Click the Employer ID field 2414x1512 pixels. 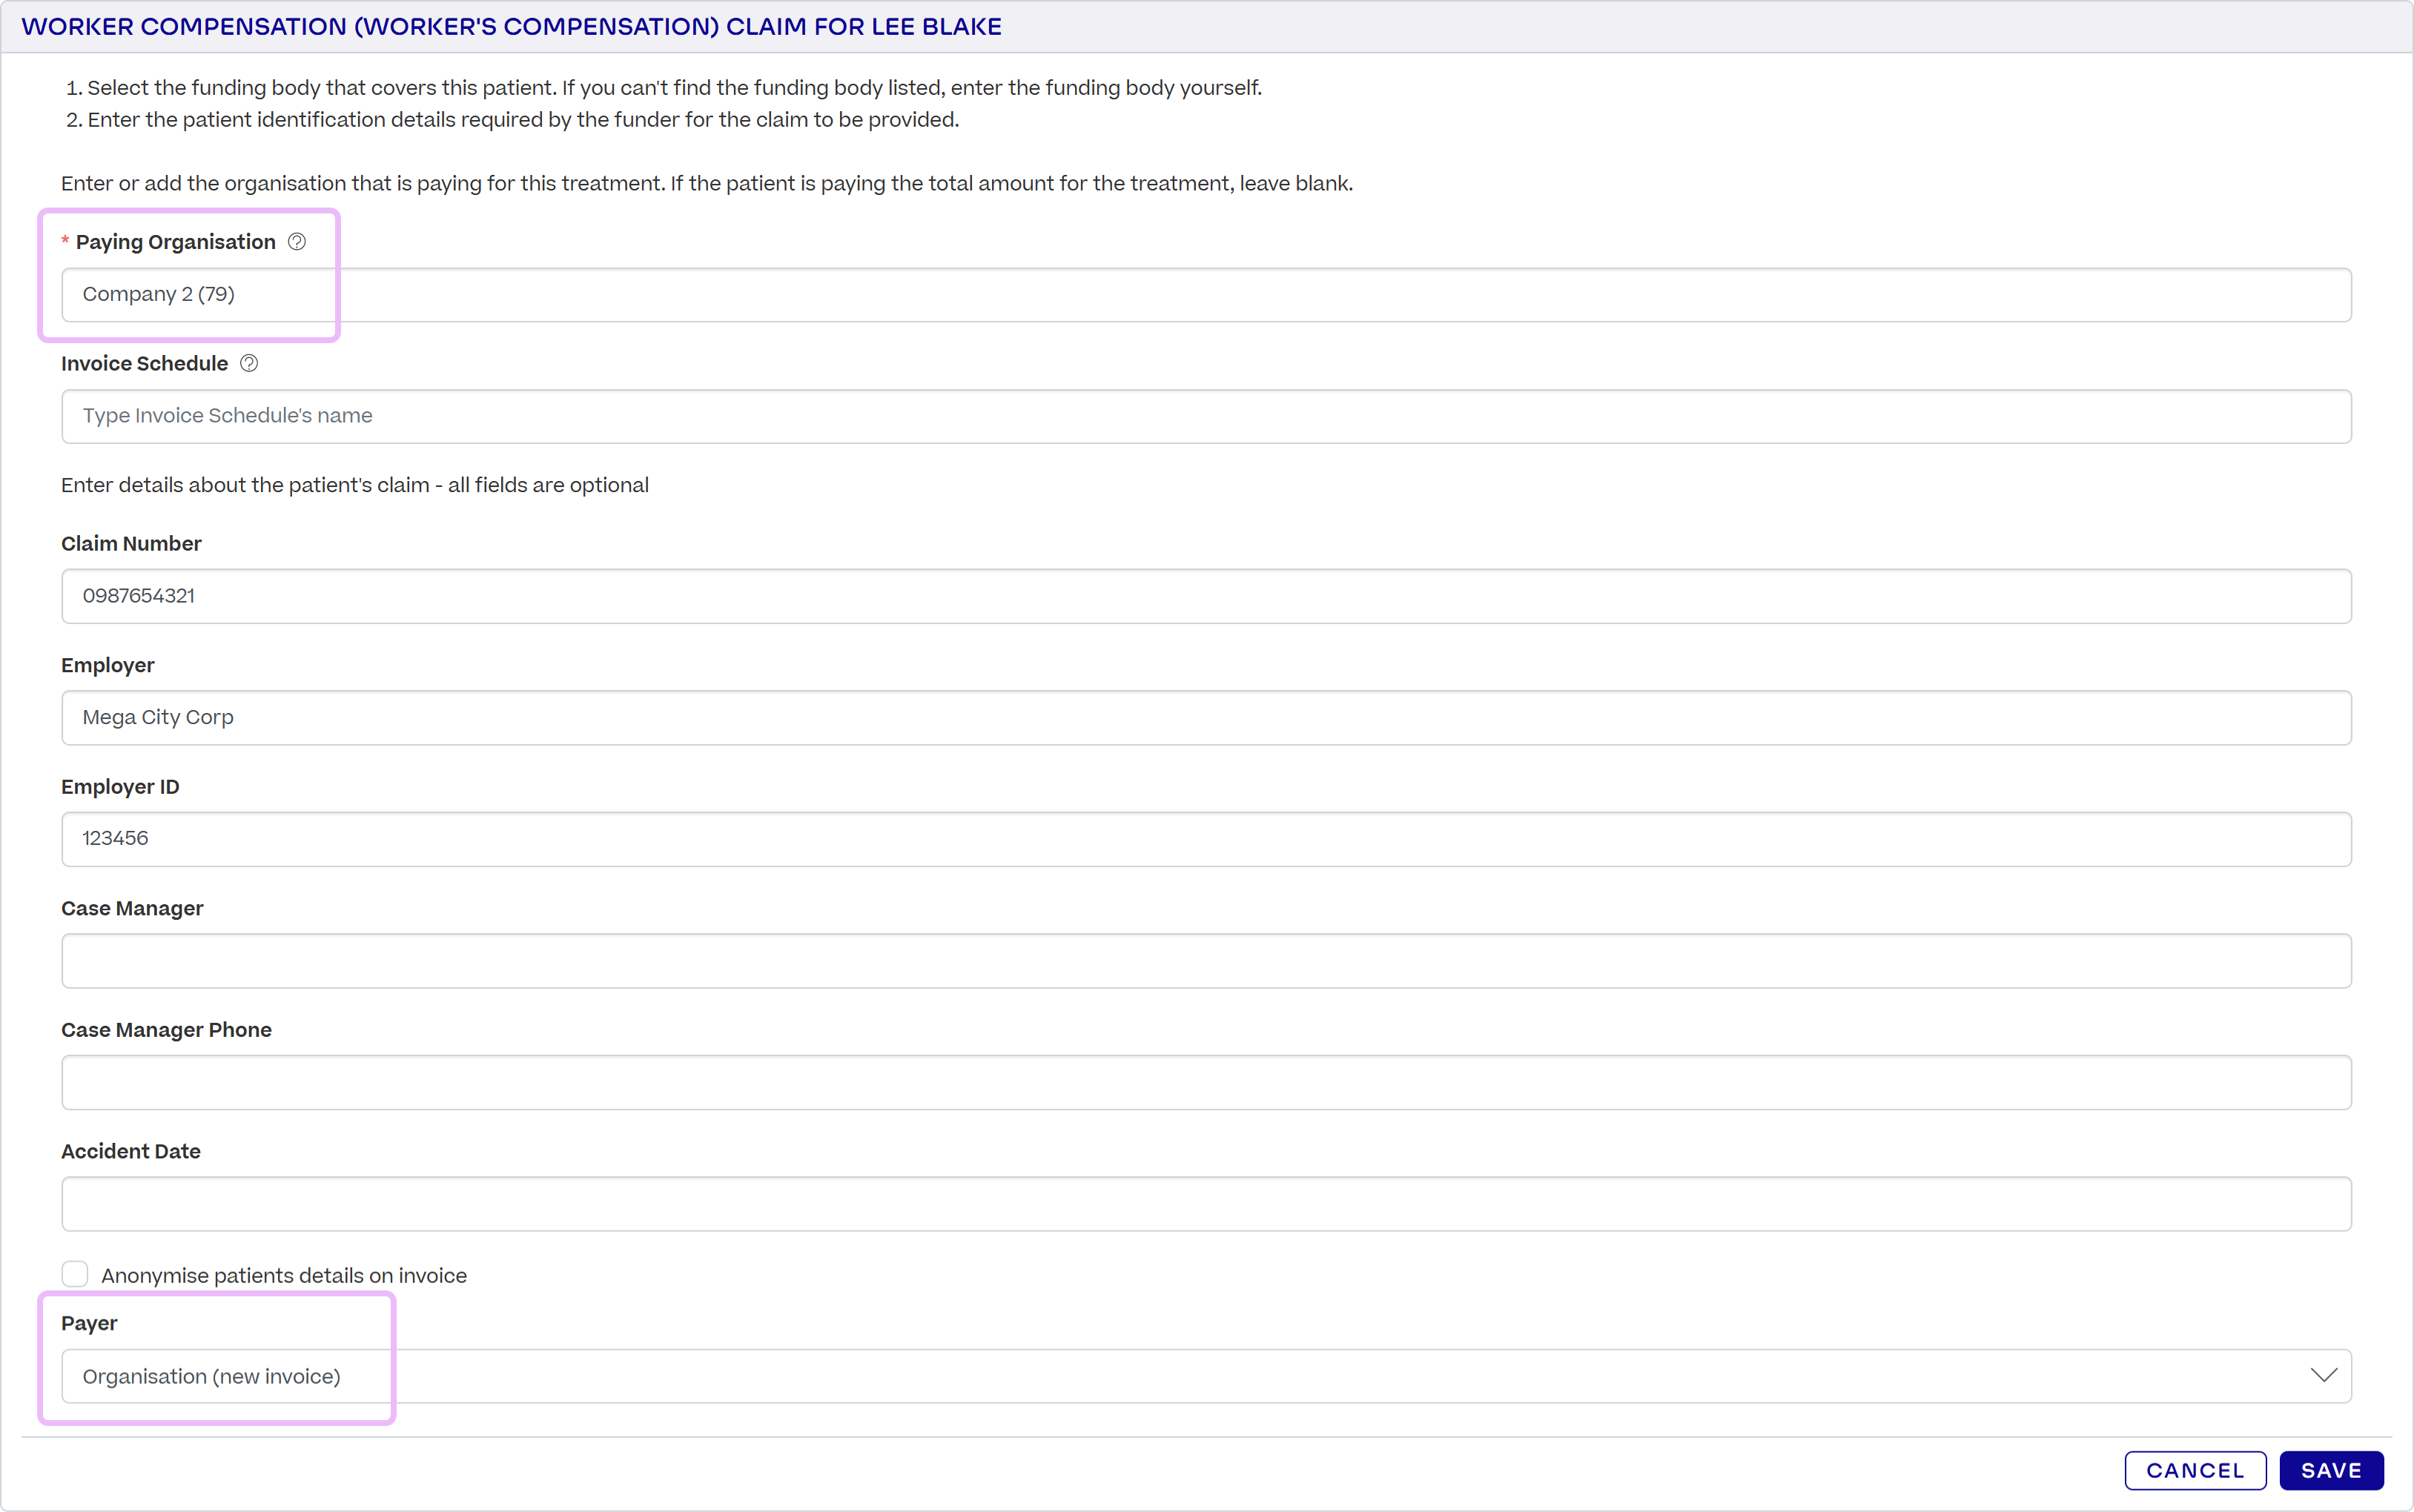(x=1206, y=839)
